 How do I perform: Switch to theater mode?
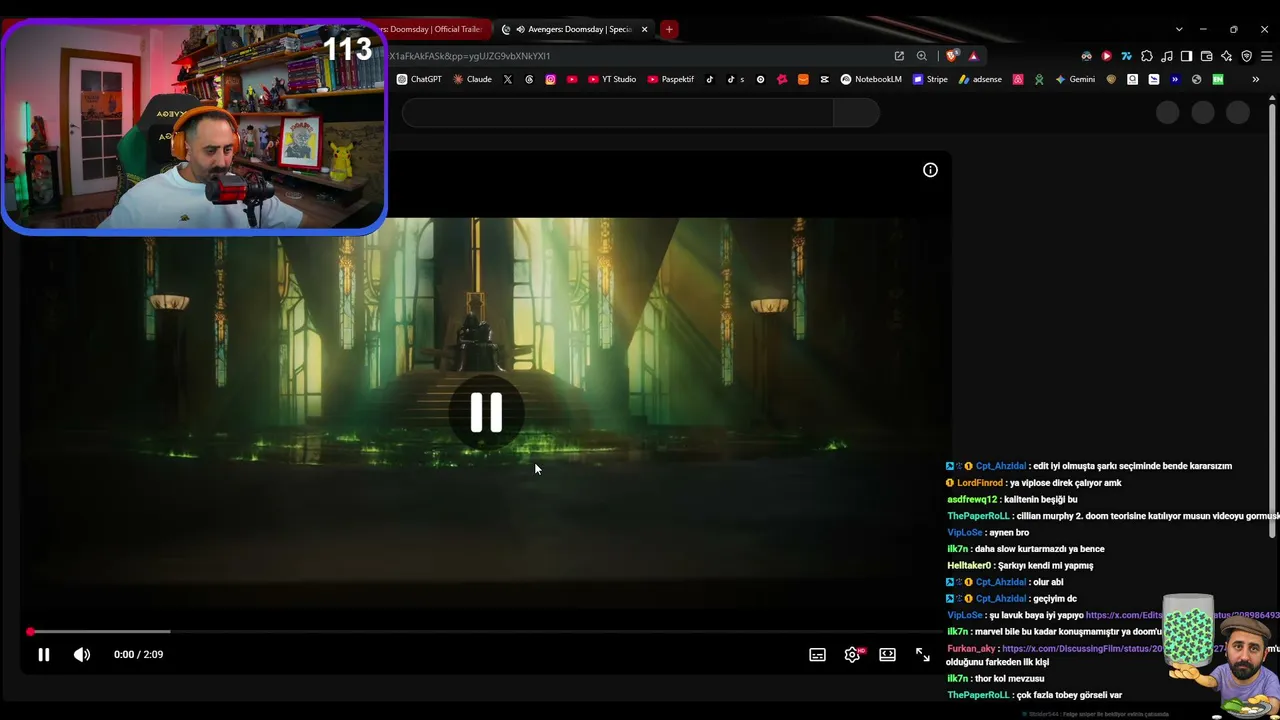[x=887, y=655]
